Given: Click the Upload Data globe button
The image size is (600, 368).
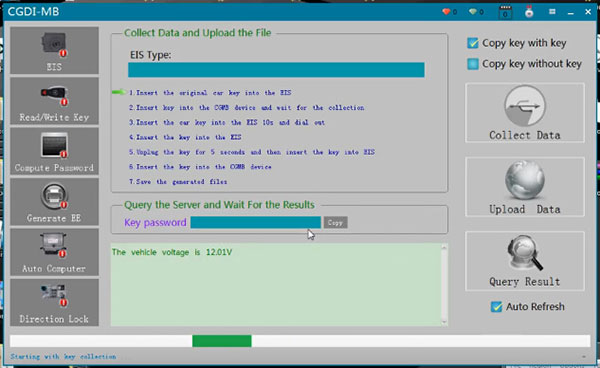Looking at the screenshot, I should (525, 187).
